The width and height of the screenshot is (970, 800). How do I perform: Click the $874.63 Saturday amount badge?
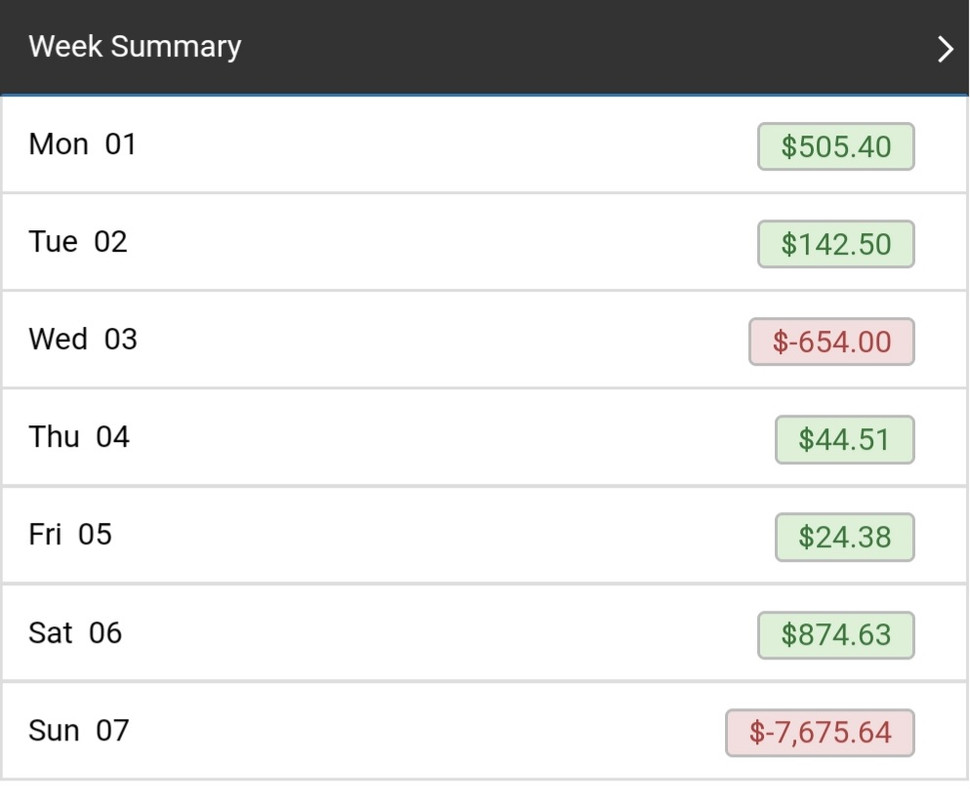pos(835,635)
